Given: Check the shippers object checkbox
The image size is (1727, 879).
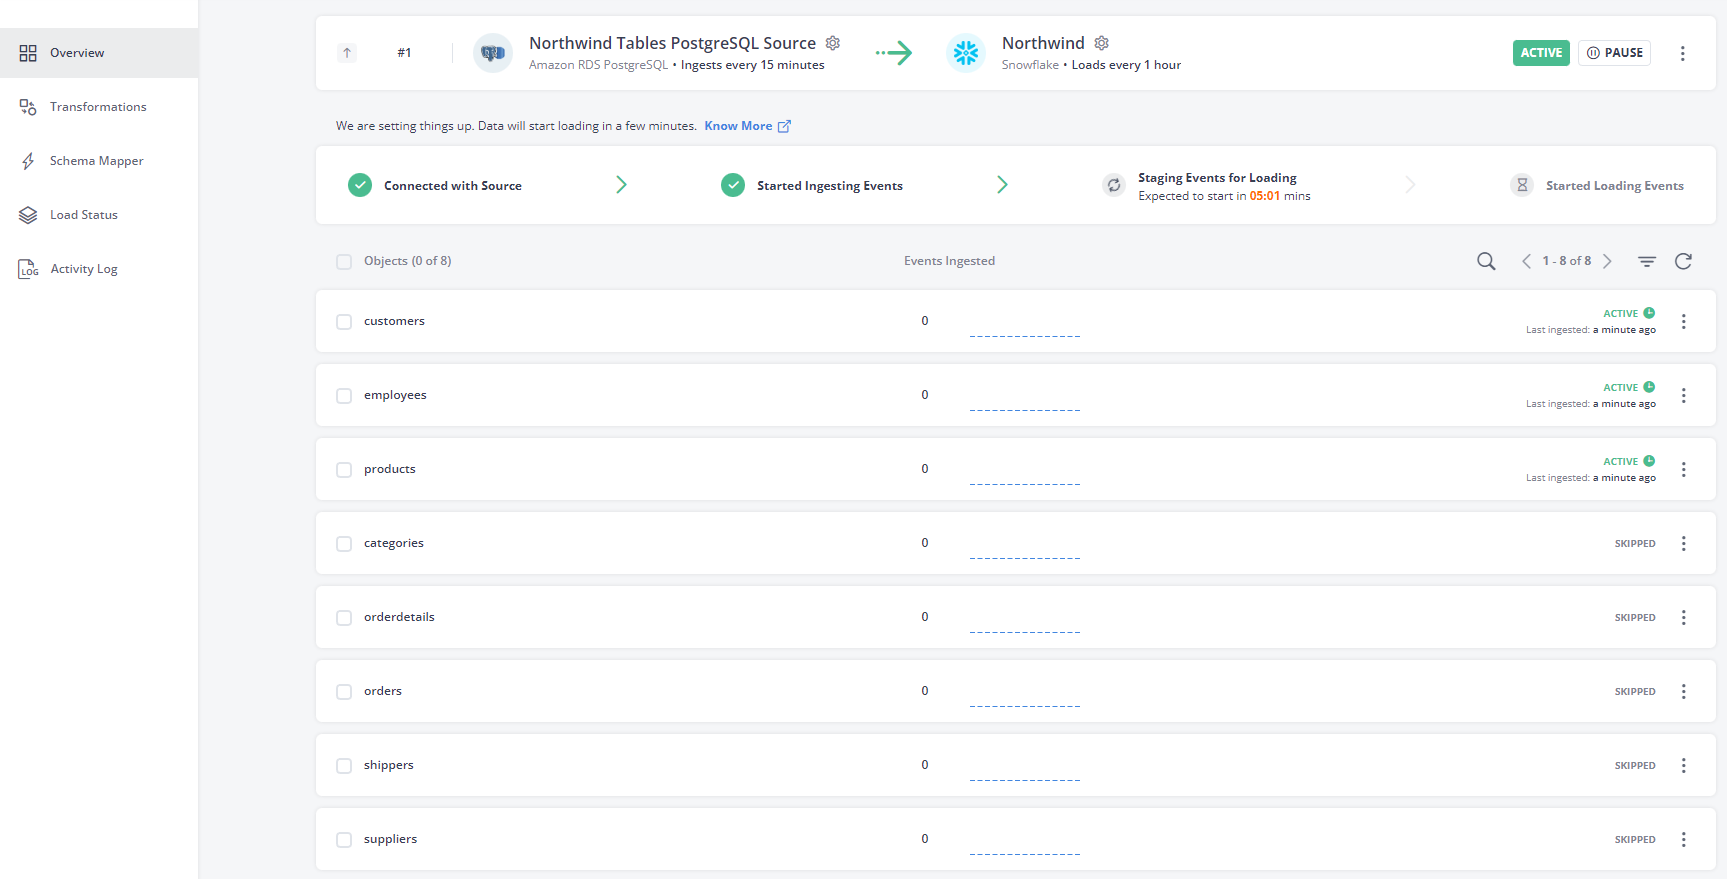Looking at the screenshot, I should coord(344,765).
